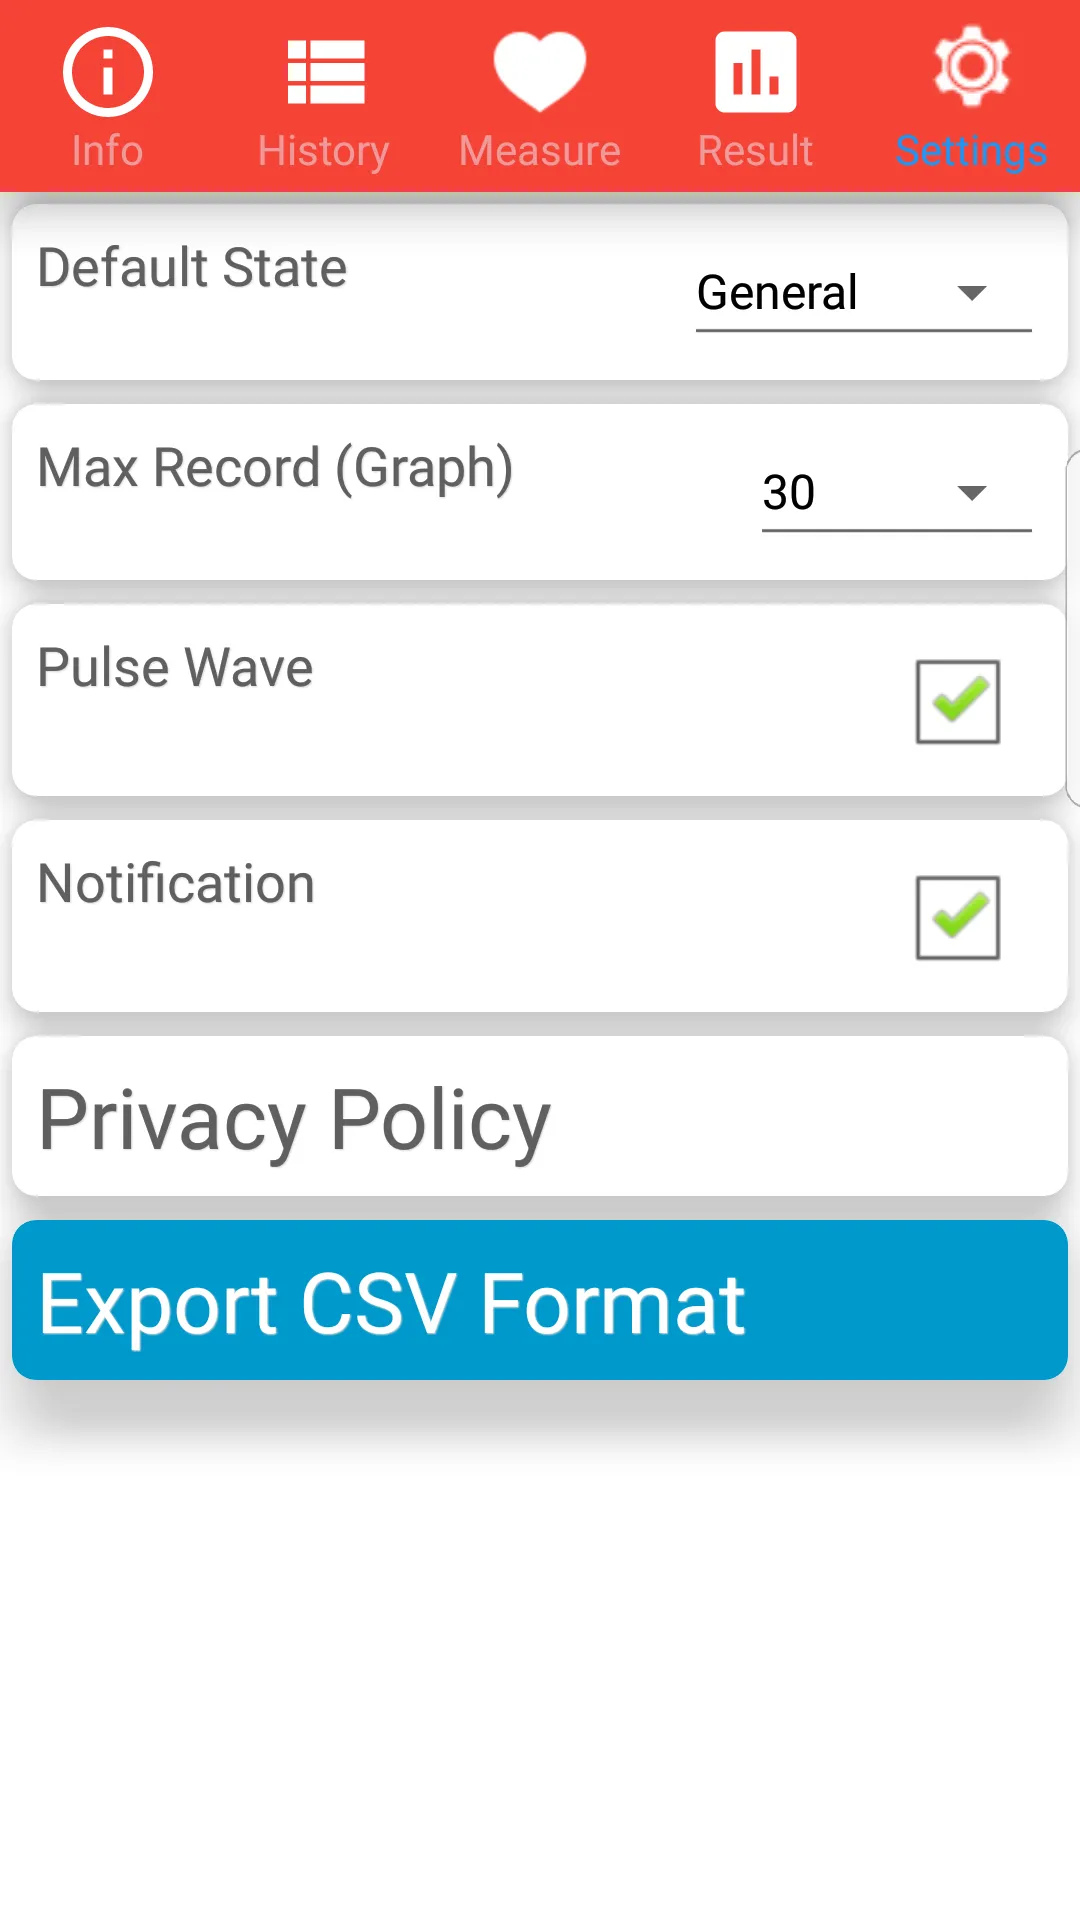This screenshot has width=1080, height=1920.
Task: Switch to the Measure tab label
Action: (x=540, y=151)
